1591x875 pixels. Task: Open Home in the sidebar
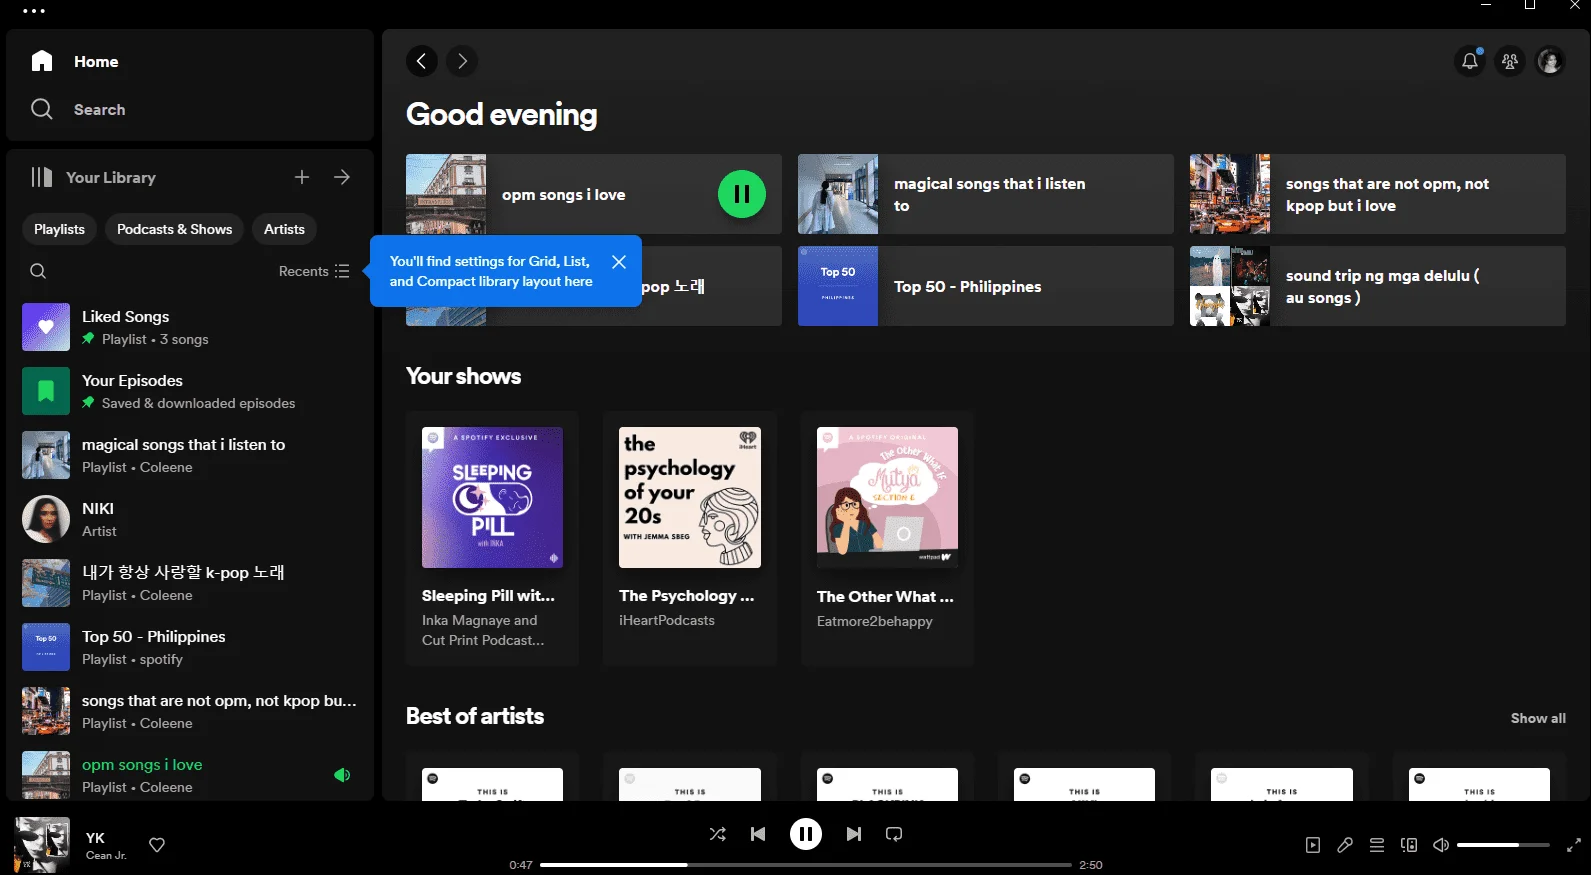pyautogui.click(x=75, y=61)
